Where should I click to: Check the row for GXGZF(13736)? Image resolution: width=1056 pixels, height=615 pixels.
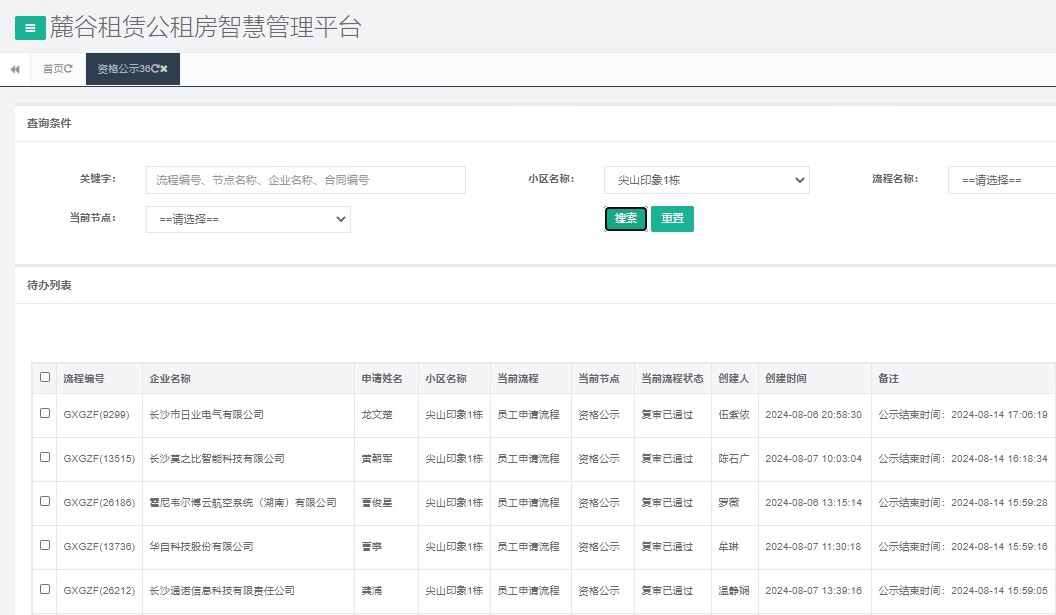click(x=43, y=547)
